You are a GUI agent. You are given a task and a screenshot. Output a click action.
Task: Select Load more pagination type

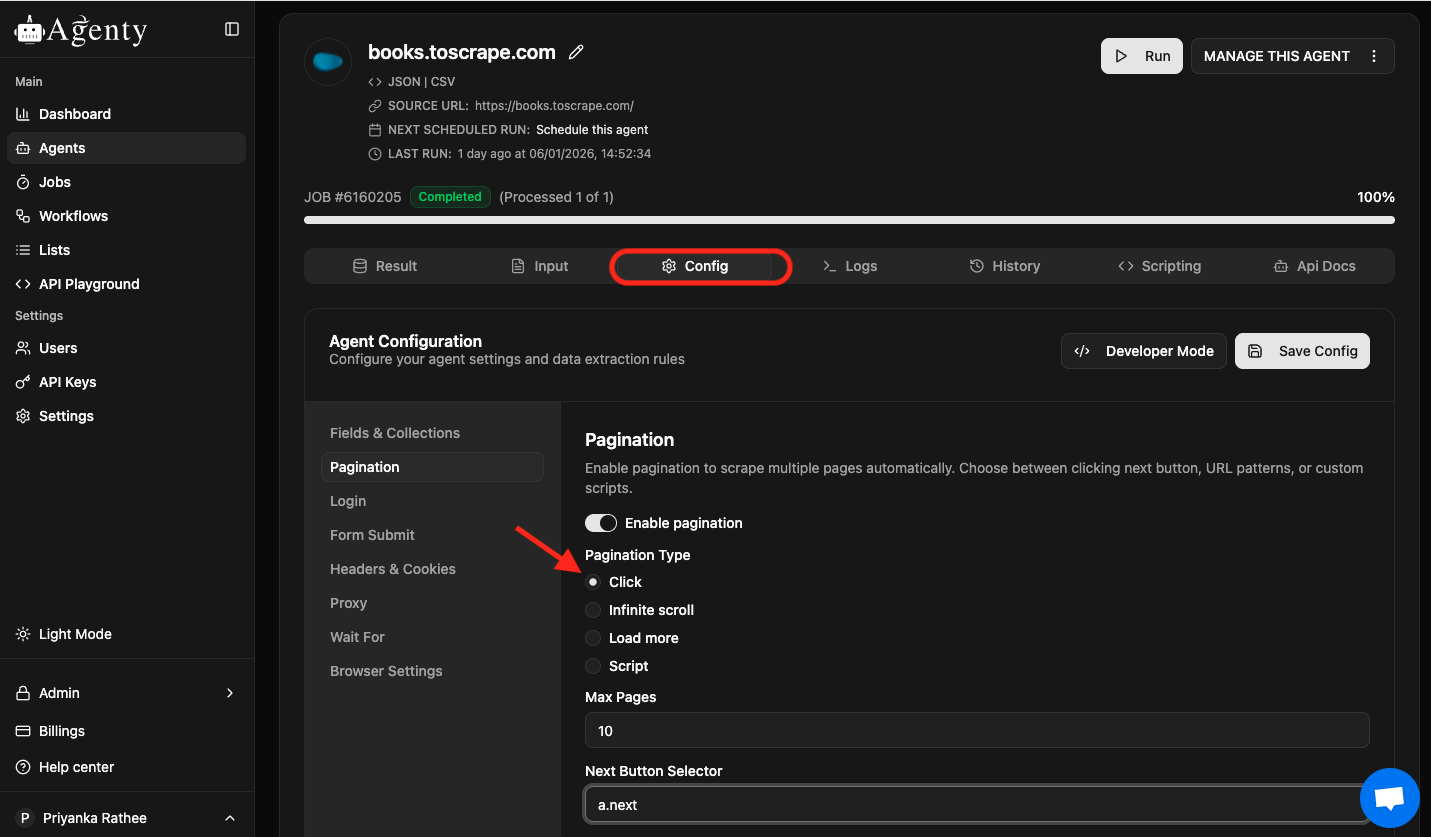[593, 638]
